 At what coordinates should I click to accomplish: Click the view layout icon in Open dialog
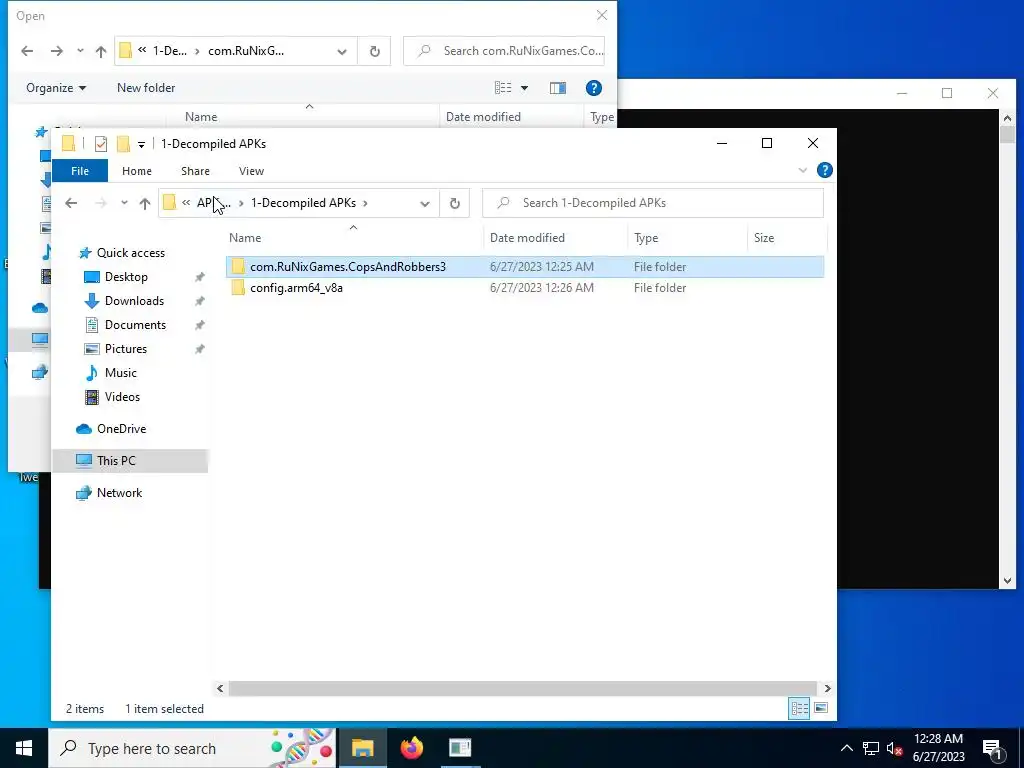pyautogui.click(x=503, y=88)
